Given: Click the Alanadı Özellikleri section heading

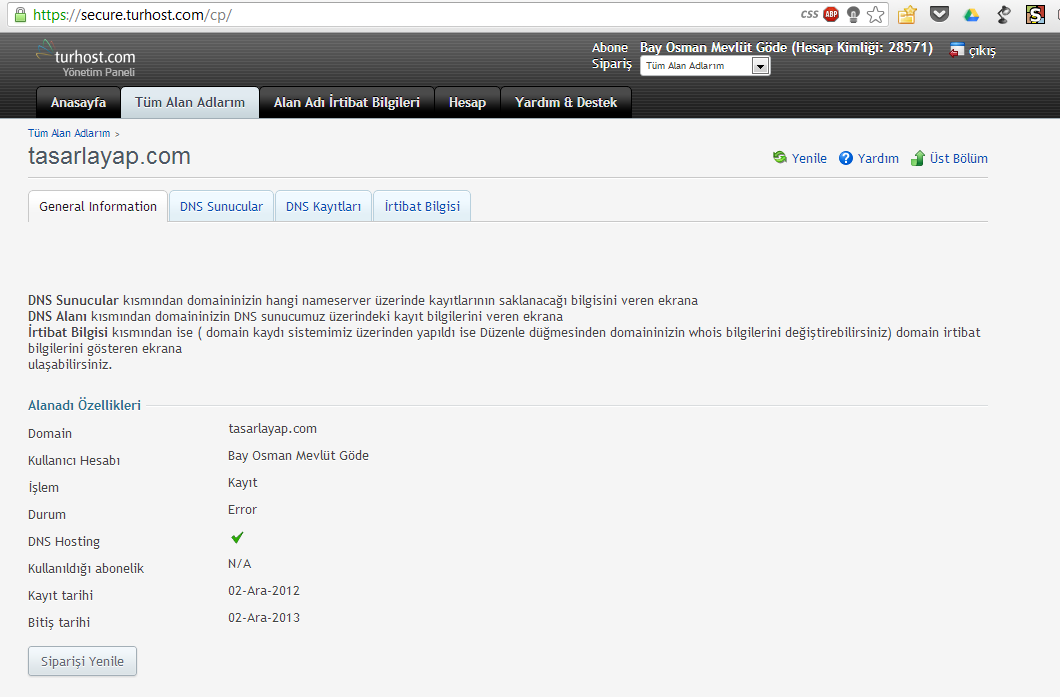Looking at the screenshot, I should [x=85, y=405].
